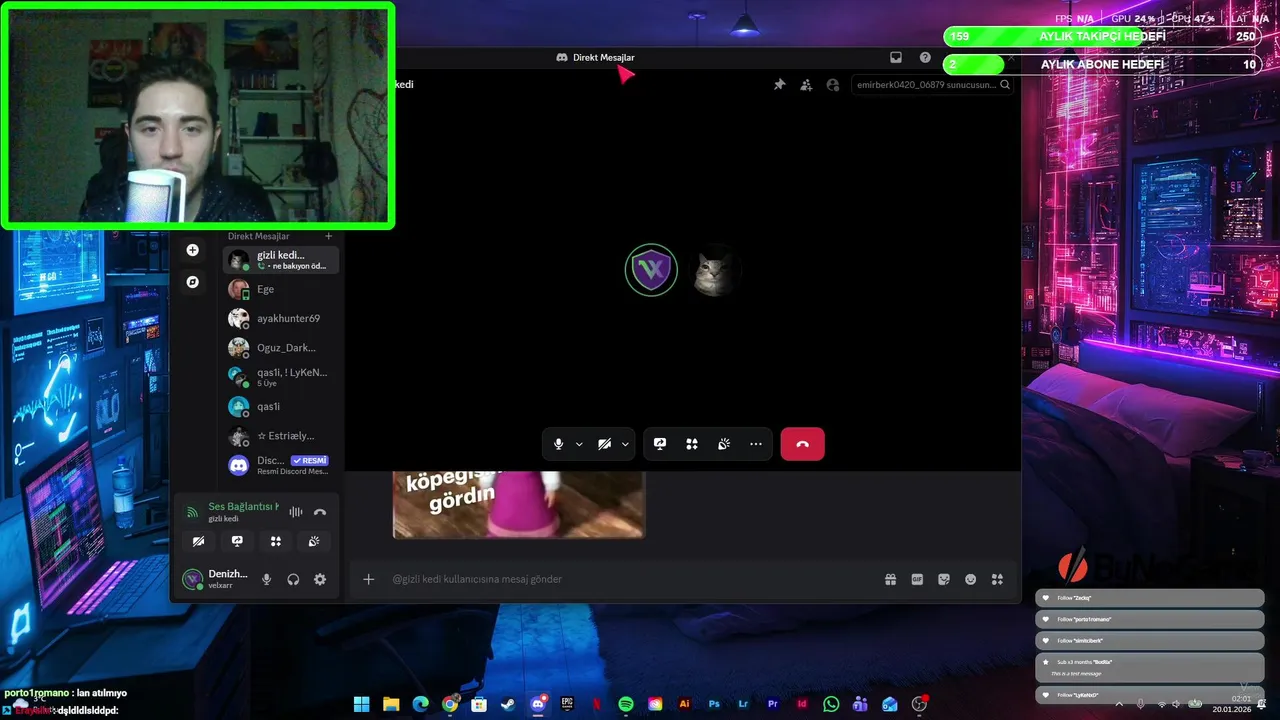This screenshot has width=1280, height=720.
Task: Open the Ege direct message
Action: pyautogui.click(x=281, y=289)
